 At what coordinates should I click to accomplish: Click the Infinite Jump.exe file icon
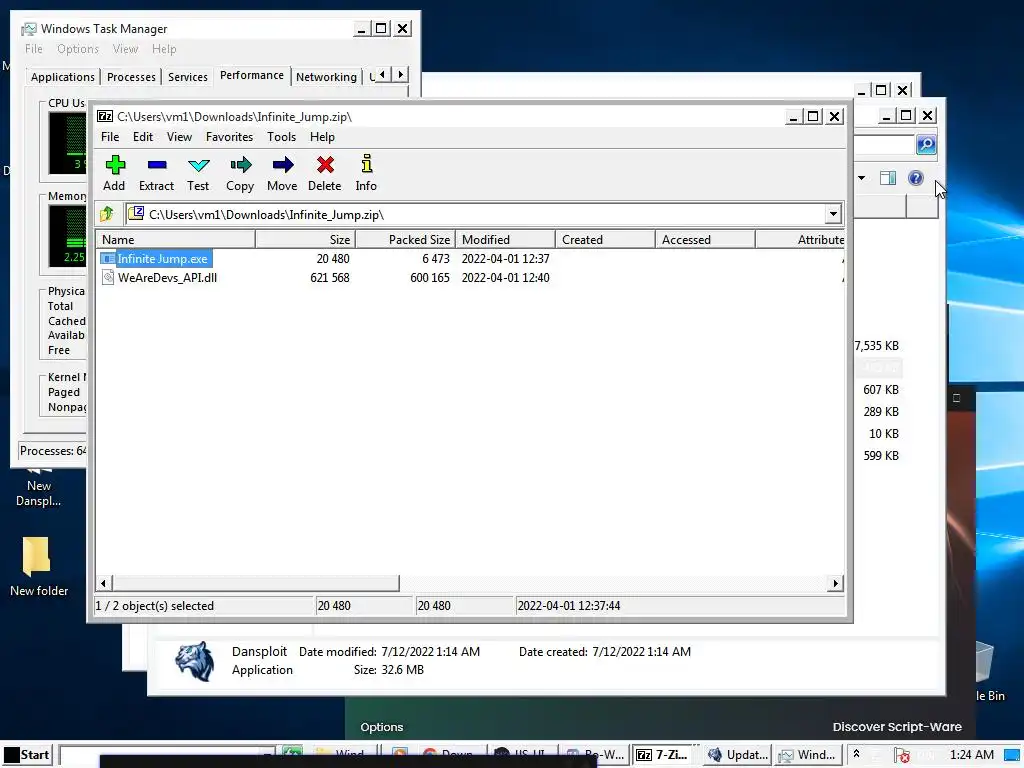108,259
